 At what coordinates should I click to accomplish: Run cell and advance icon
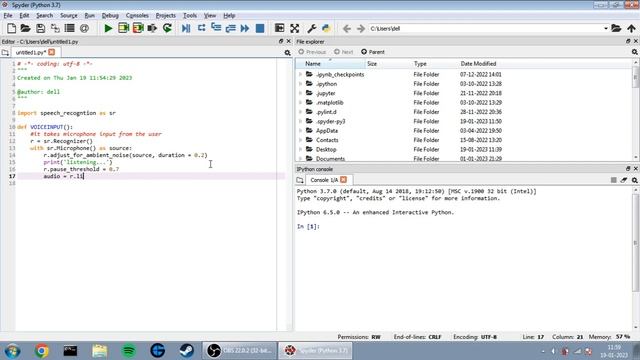(138, 28)
